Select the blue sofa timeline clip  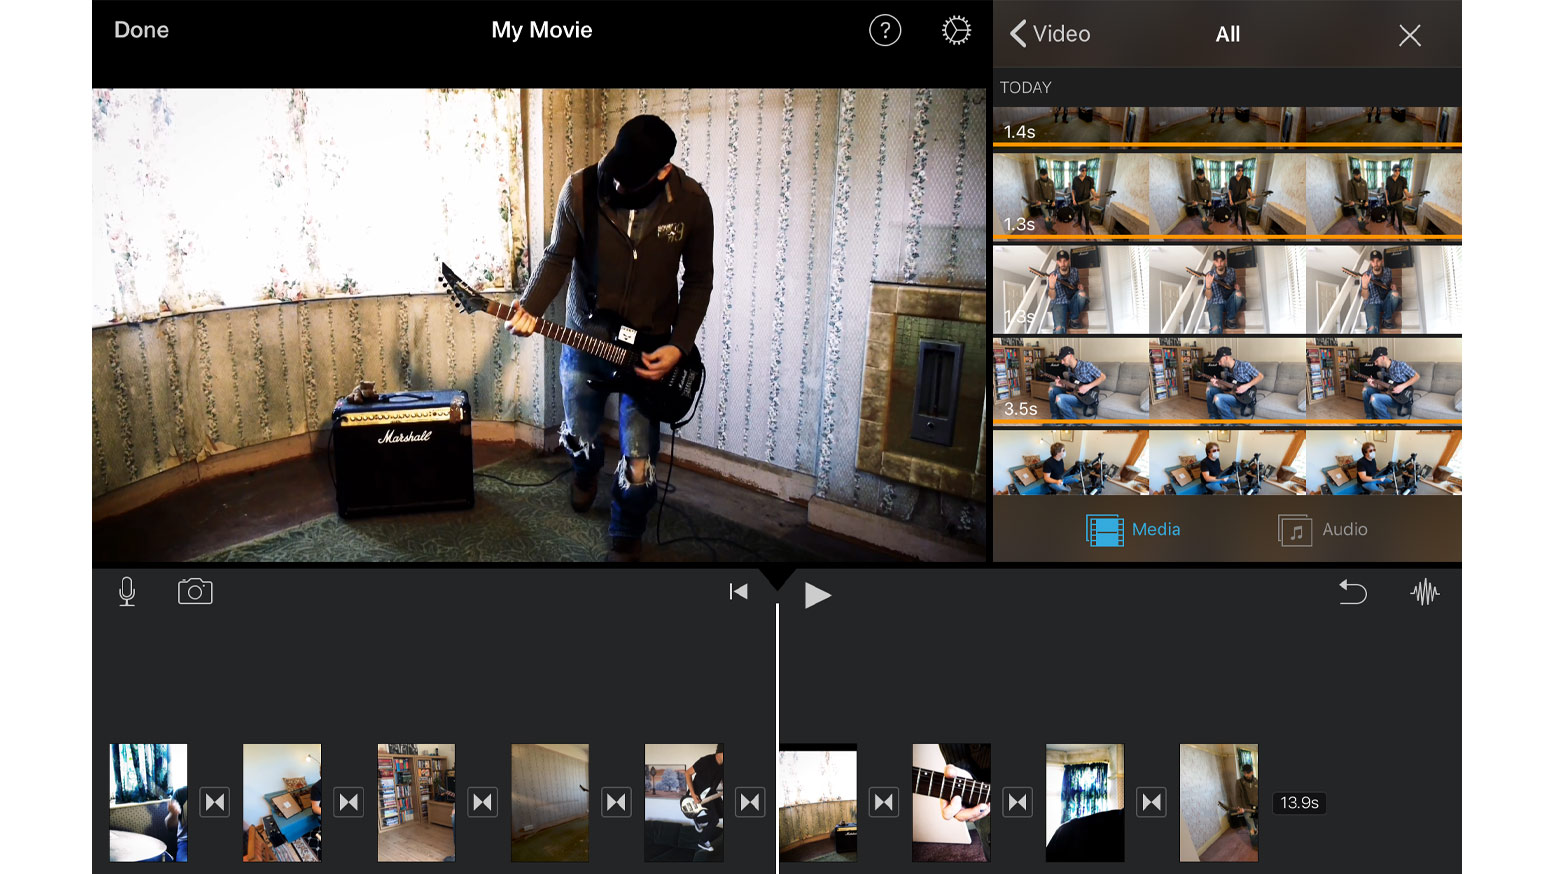pyautogui.click(x=282, y=802)
